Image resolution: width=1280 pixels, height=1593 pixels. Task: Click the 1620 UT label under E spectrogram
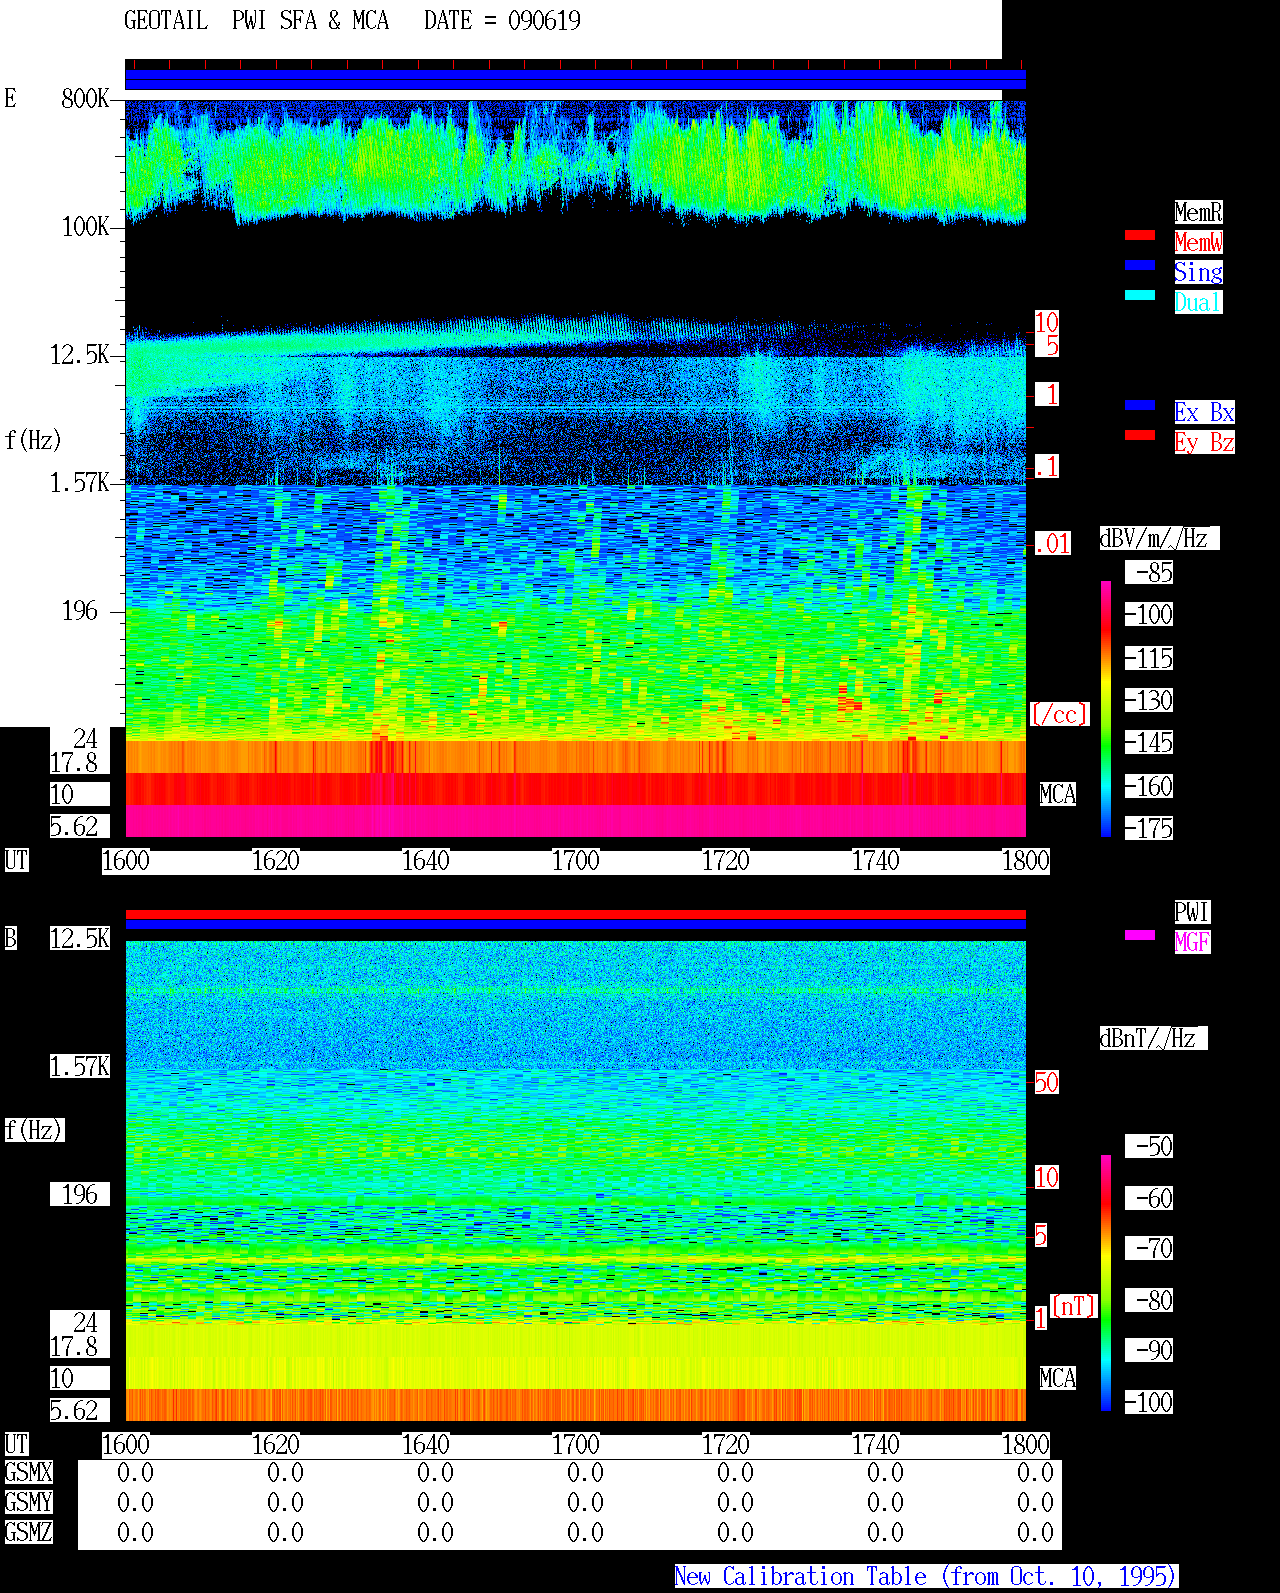pyautogui.click(x=275, y=860)
